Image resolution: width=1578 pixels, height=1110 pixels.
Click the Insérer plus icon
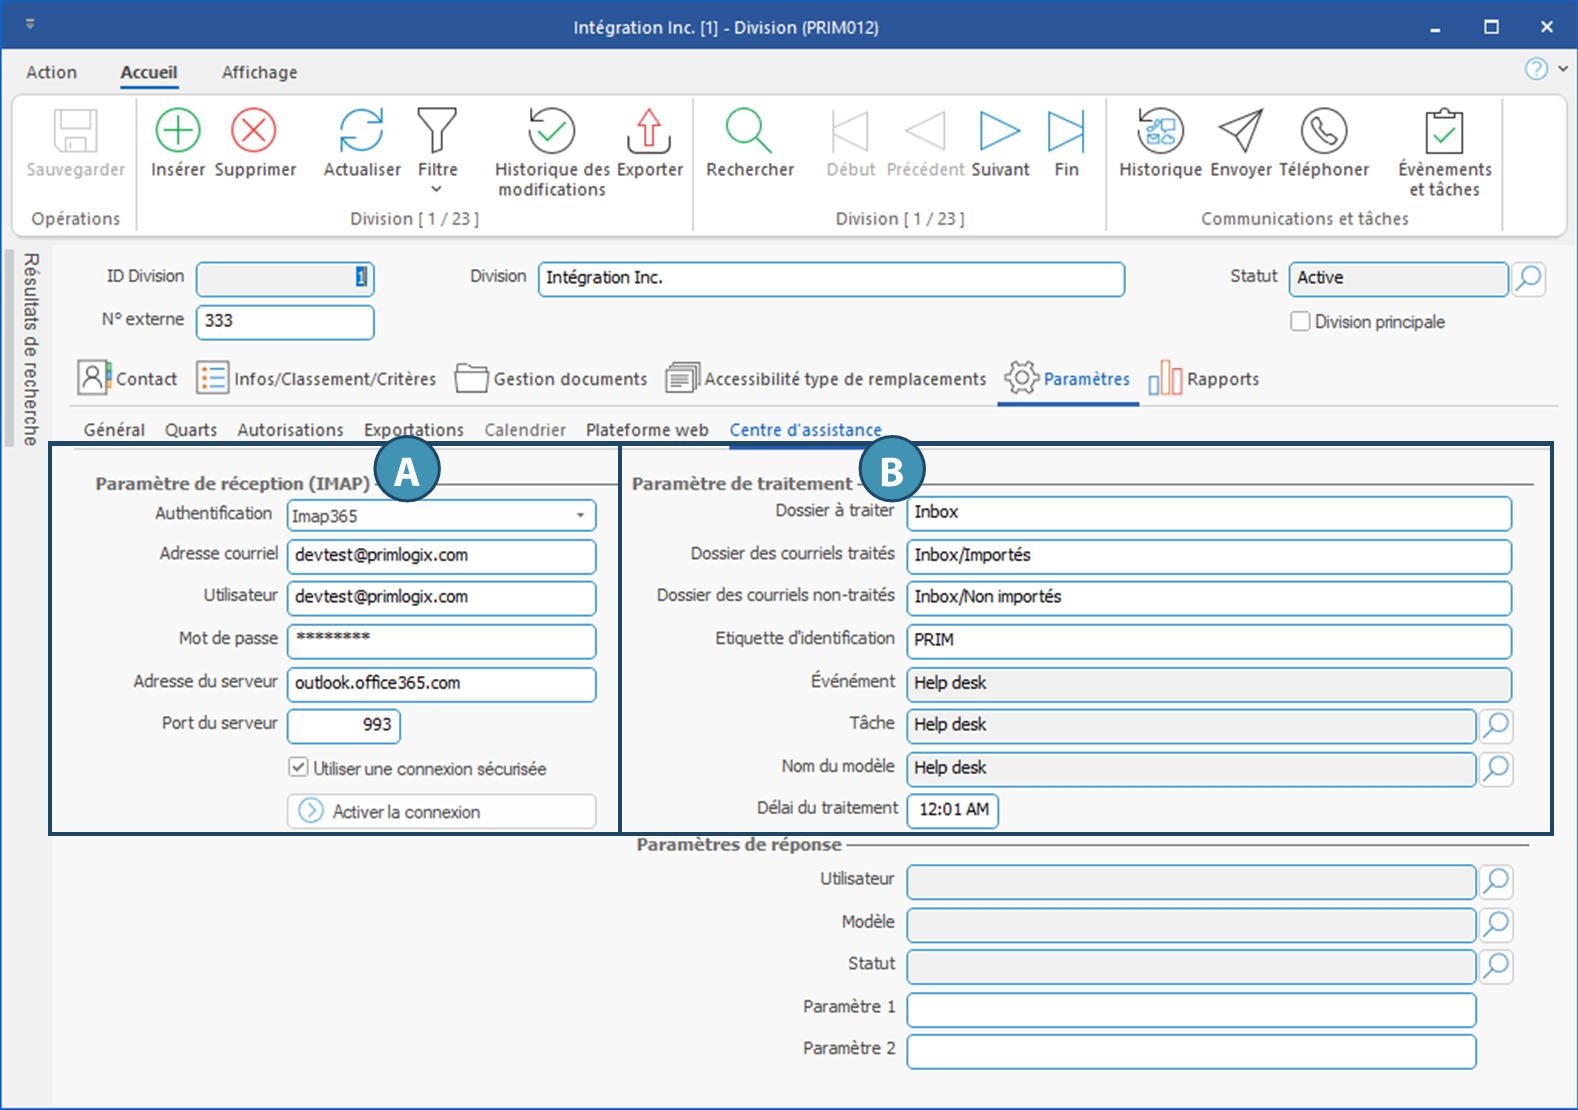click(x=178, y=131)
